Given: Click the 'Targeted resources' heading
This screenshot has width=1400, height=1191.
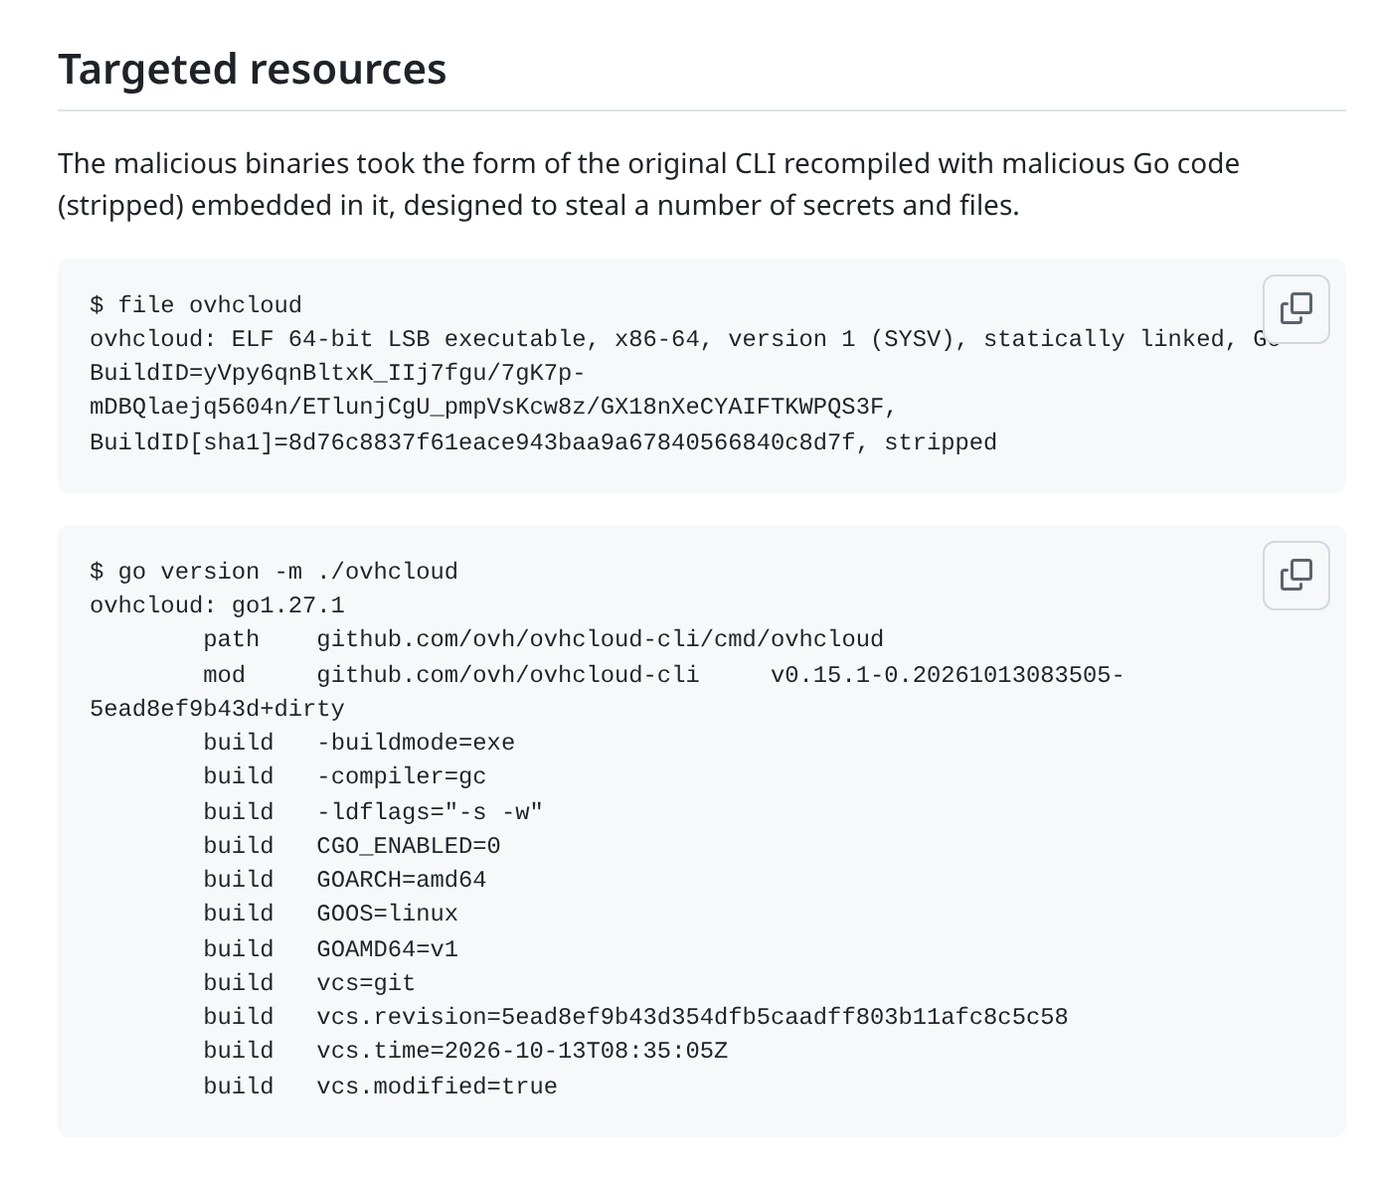Looking at the screenshot, I should click(x=252, y=69).
